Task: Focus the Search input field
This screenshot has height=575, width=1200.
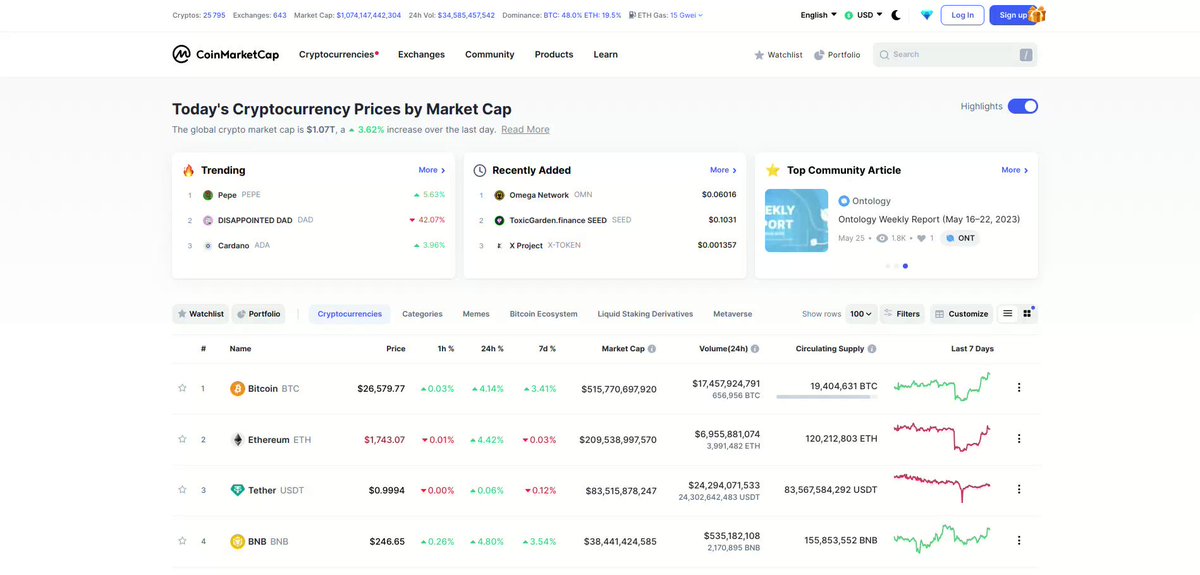Action: tap(955, 55)
